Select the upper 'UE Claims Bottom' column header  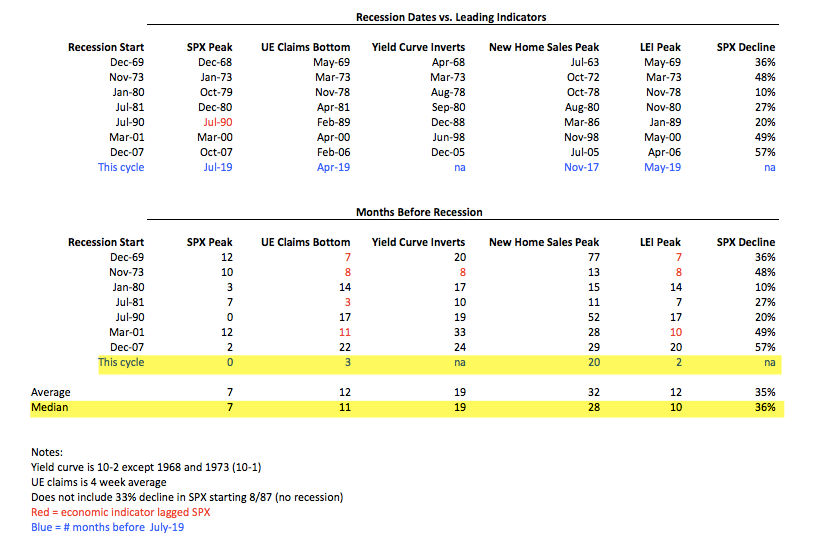306,47
